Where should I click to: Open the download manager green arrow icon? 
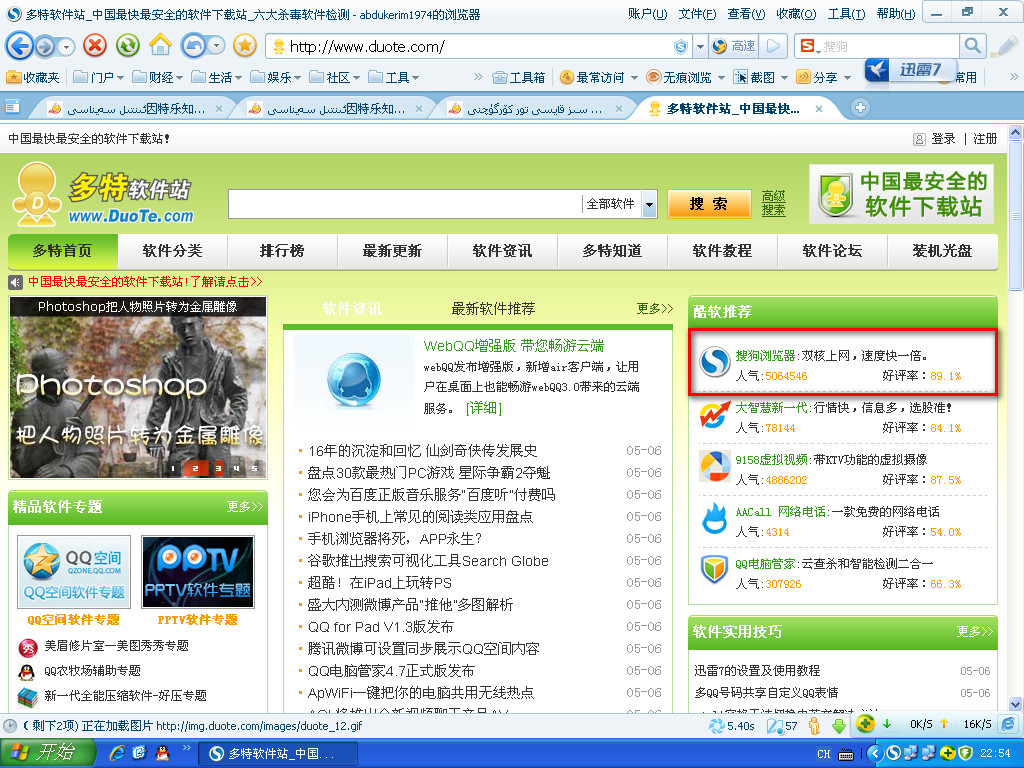pyautogui.click(x=839, y=726)
